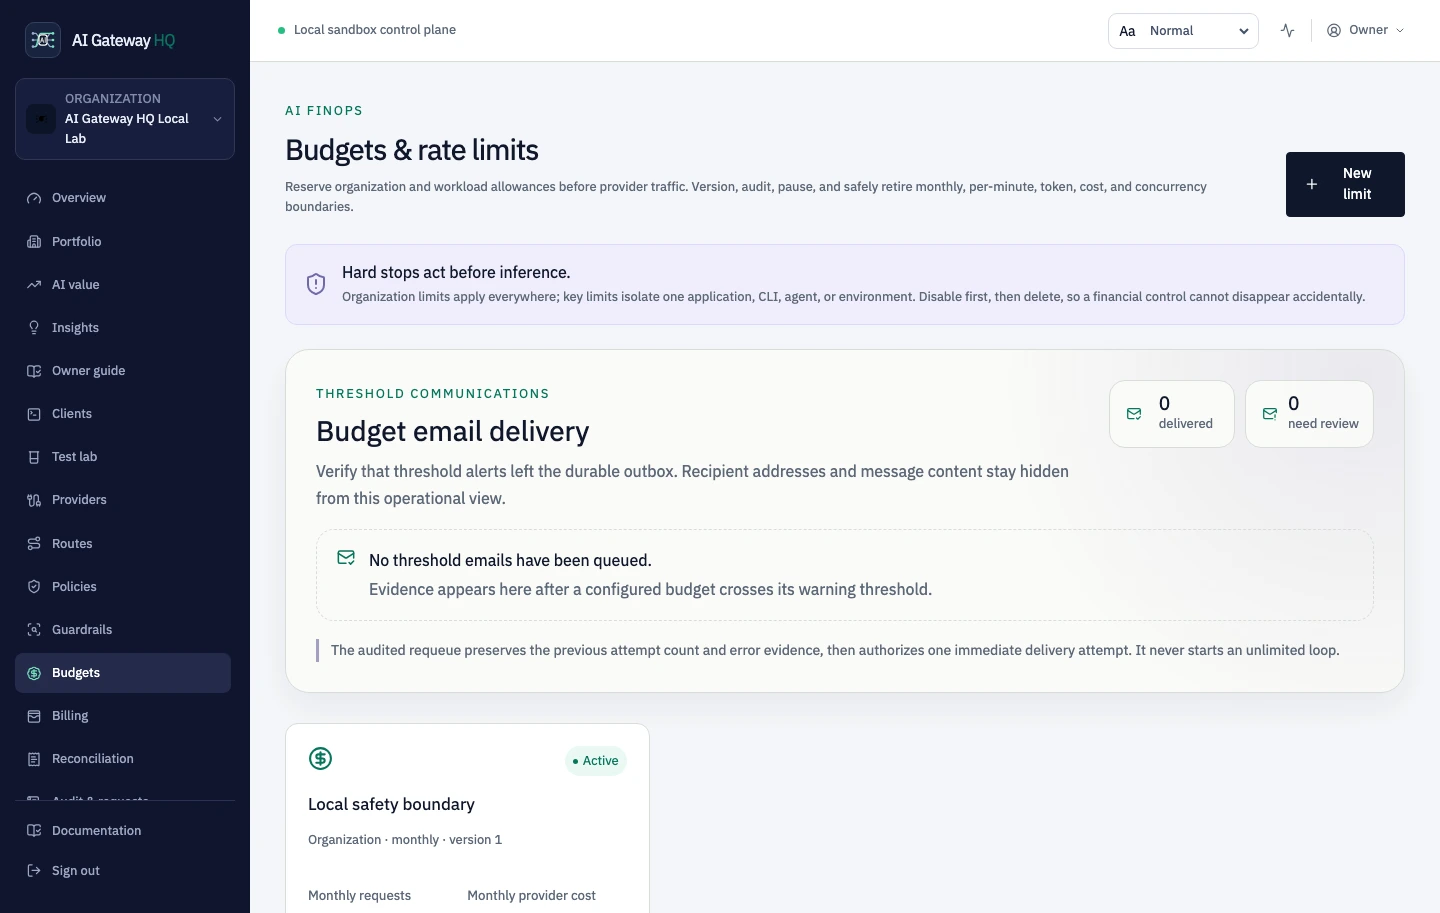Click the AI Gateway HQ logo icon
This screenshot has height=913, width=1440.
pos(43,40)
